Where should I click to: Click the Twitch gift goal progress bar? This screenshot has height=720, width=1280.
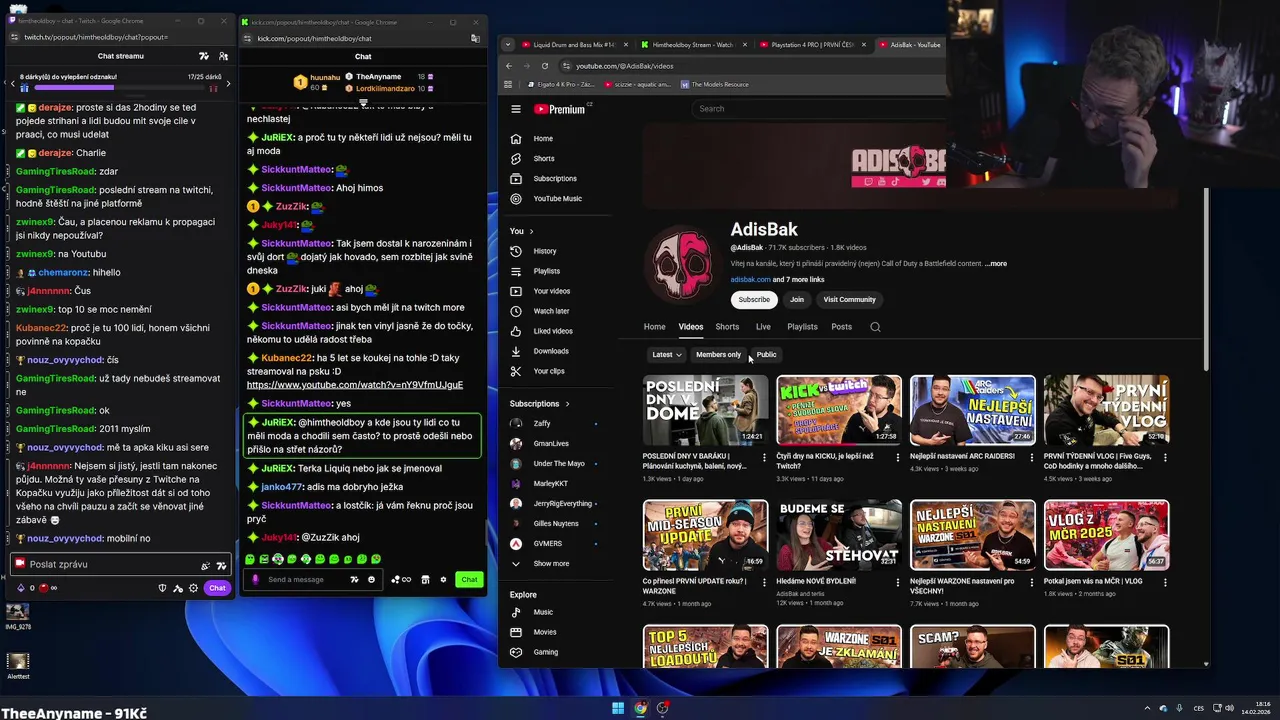(119, 88)
